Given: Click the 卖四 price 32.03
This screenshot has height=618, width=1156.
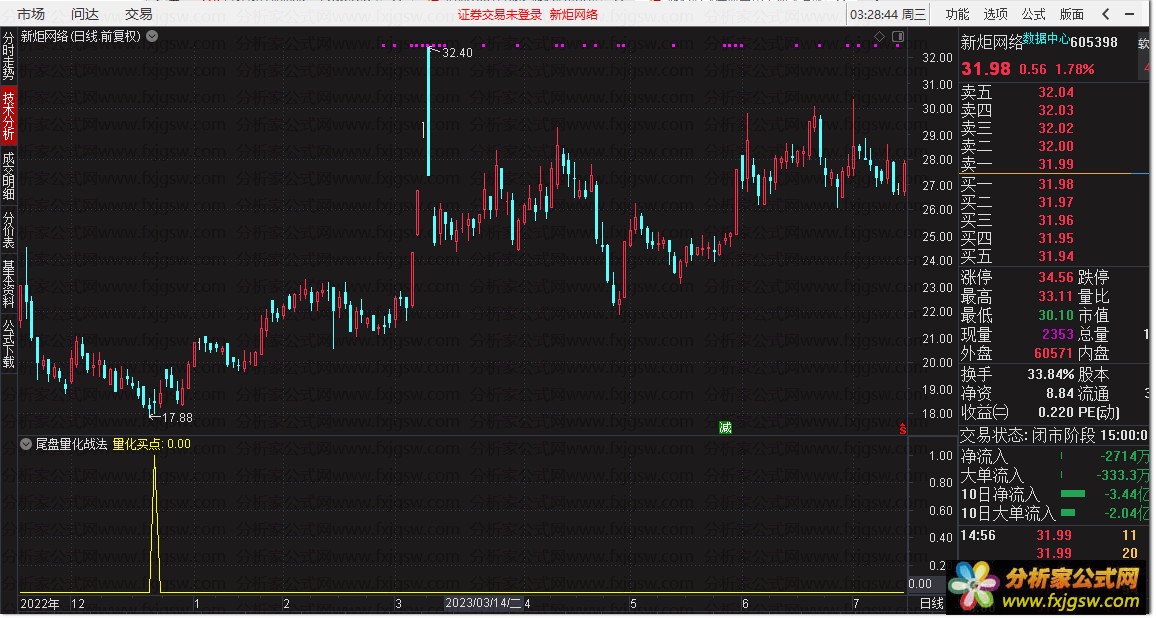Looking at the screenshot, I should click(x=1056, y=110).
